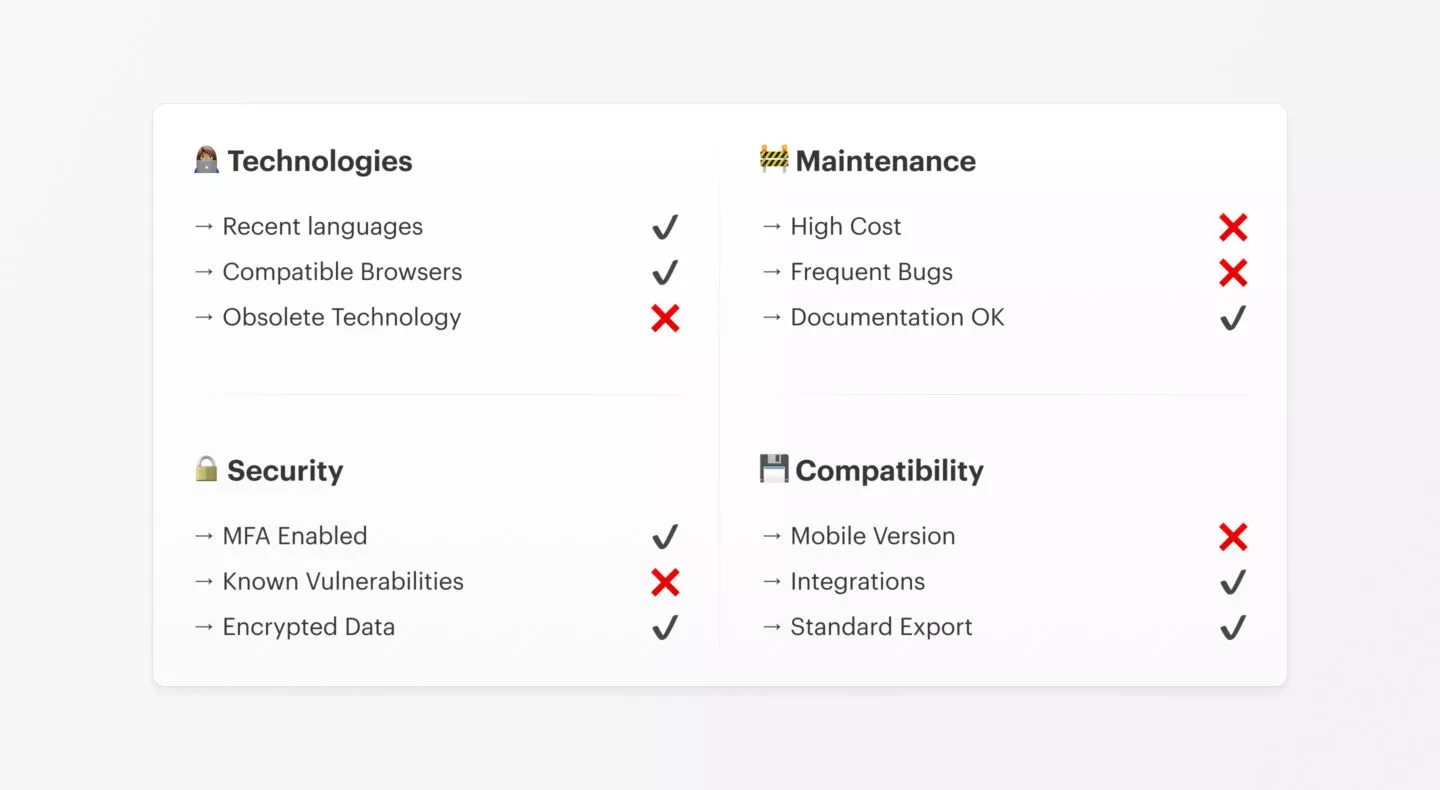1440x790 pixels.
Task: Toggle the checkmark for Documentation OK
Action: point(1233,318)
